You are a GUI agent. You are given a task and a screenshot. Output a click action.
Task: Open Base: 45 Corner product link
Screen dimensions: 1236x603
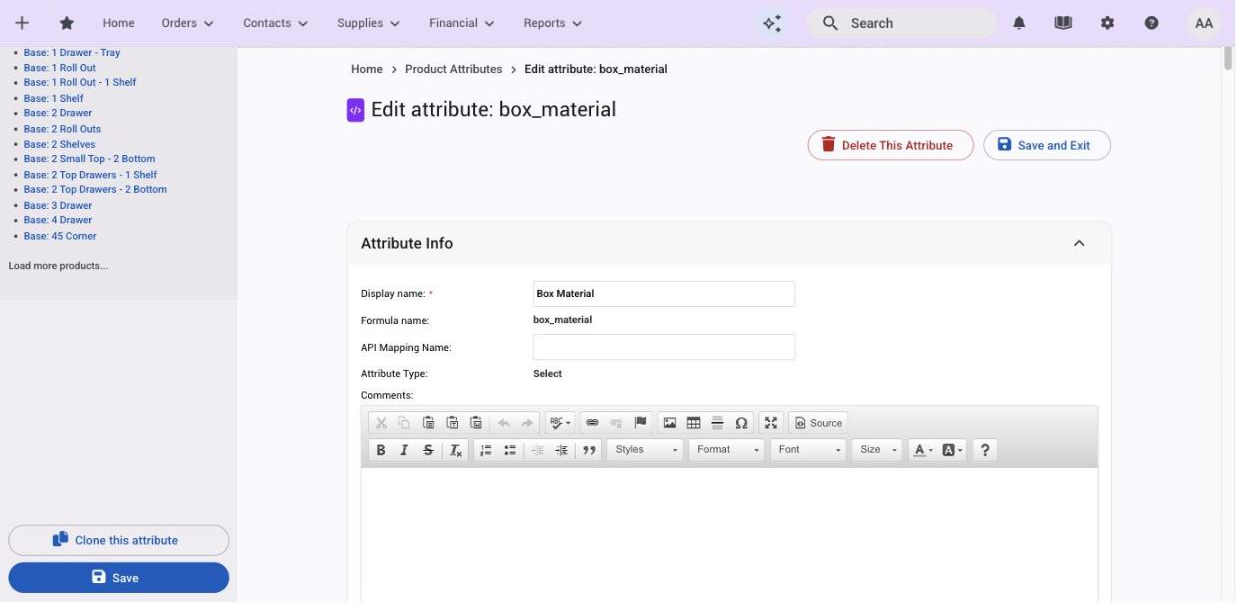[x=60, y=236]
